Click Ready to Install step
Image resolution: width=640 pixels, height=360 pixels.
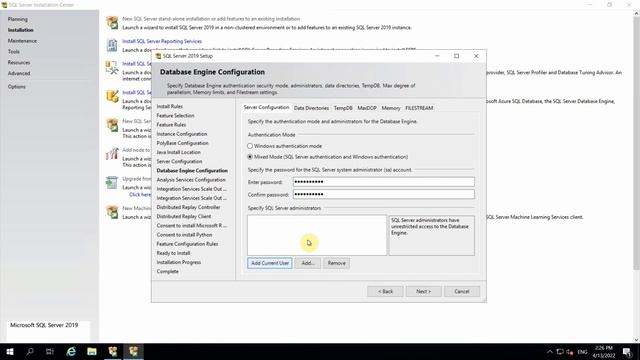pyautogui.click(x=173, y=253)
